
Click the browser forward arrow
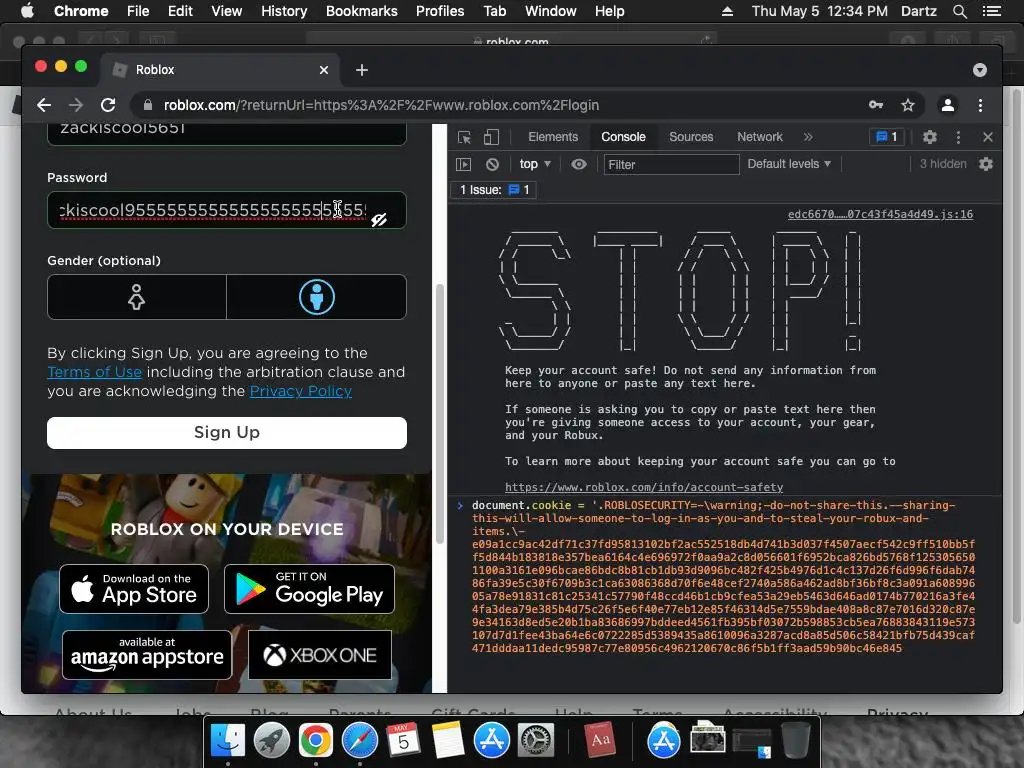pyautogui.click(x=76, y=105)
